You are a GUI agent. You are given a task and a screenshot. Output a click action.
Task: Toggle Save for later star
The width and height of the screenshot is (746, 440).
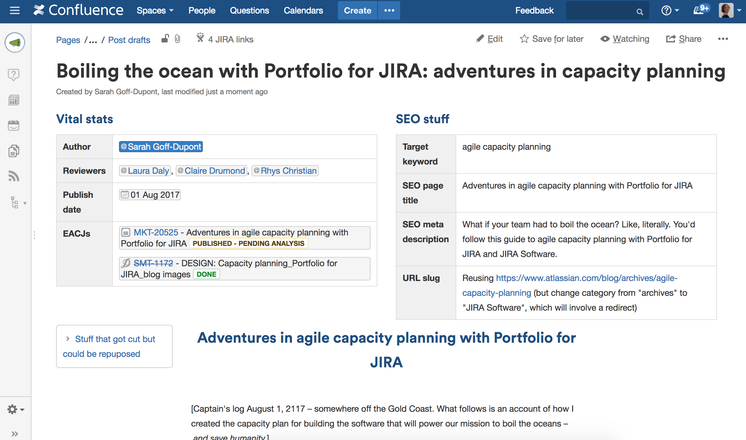[552, 39]
